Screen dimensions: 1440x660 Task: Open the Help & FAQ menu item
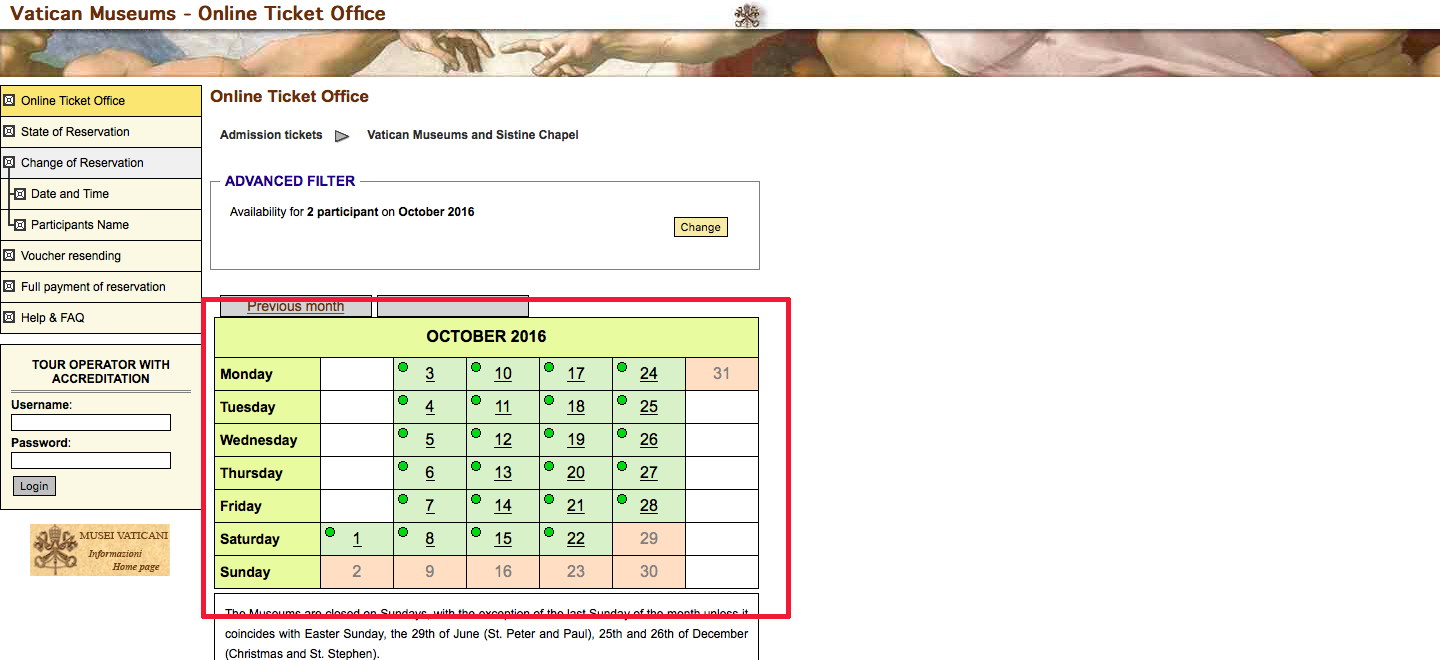click(x=52, y=318)
